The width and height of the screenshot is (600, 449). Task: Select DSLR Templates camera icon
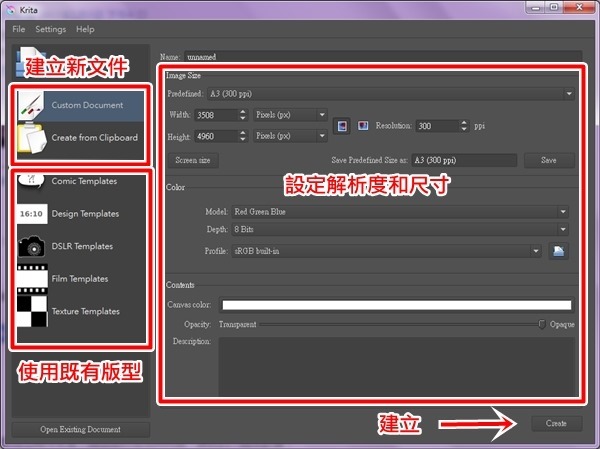point(32,246)
